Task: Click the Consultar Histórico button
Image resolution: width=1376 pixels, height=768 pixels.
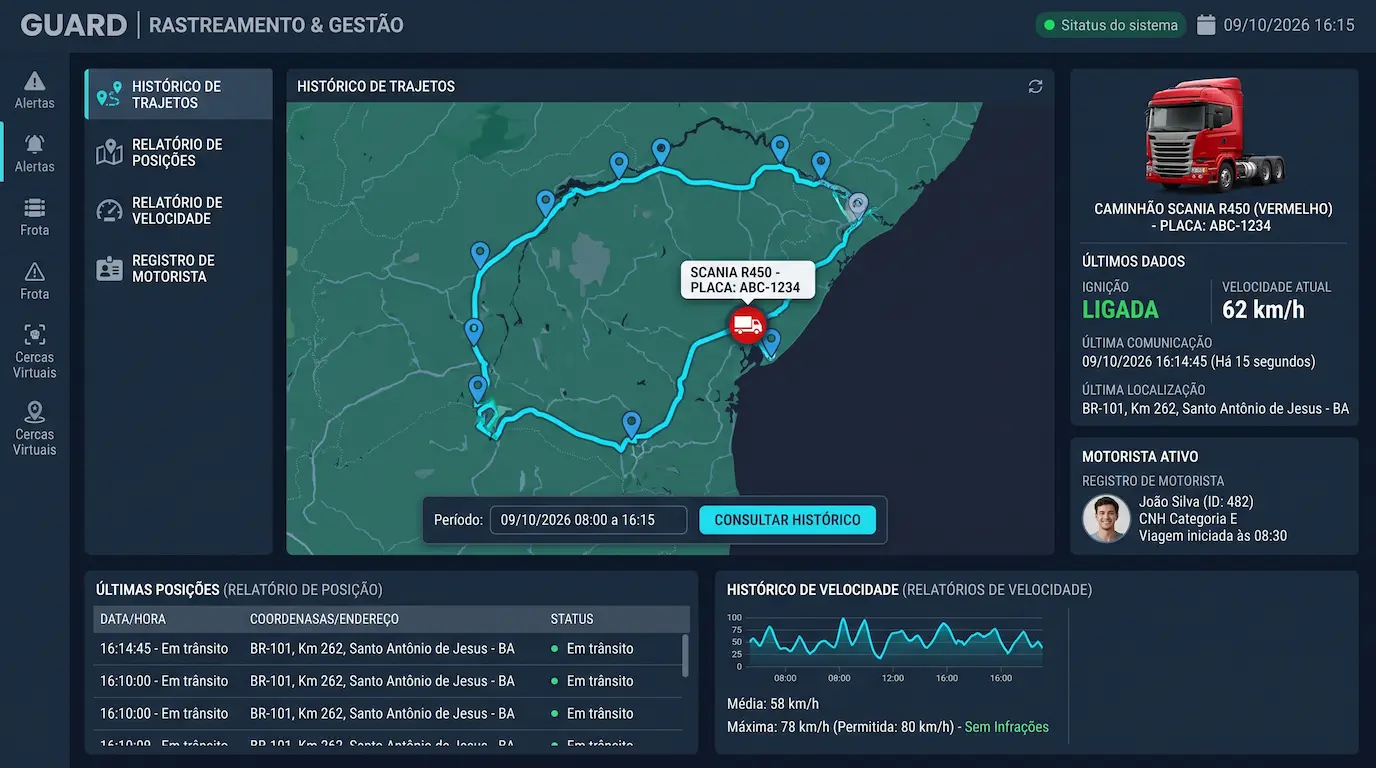Action: pos(787,520)
